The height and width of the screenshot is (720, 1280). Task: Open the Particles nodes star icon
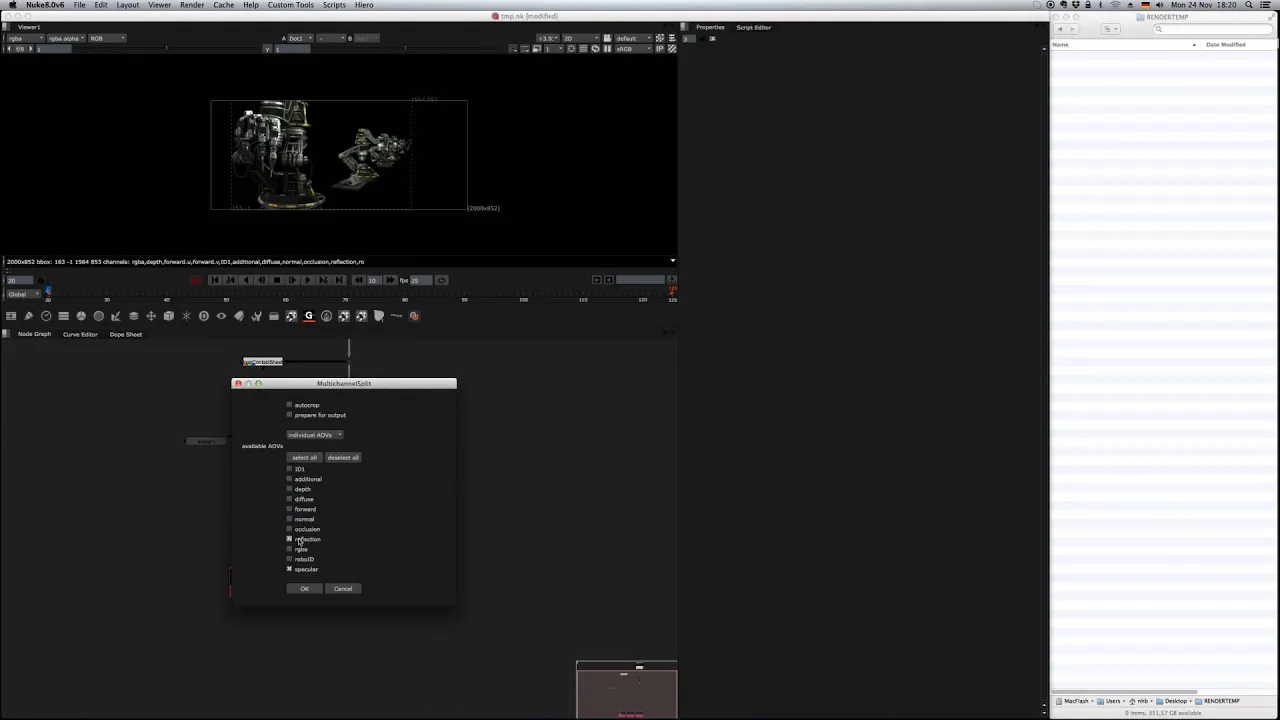click(x=186, y=316)
